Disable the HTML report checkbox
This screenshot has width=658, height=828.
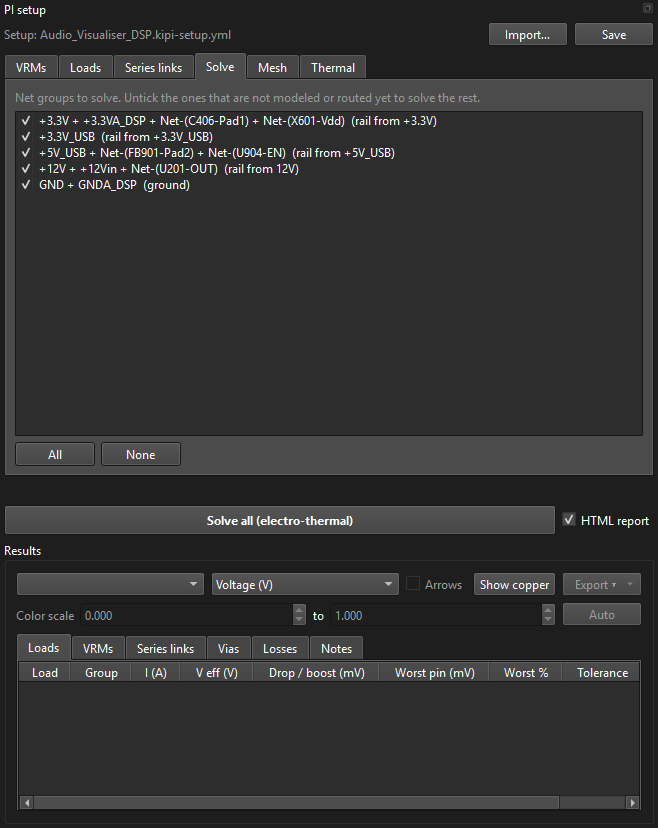(569, 520)
